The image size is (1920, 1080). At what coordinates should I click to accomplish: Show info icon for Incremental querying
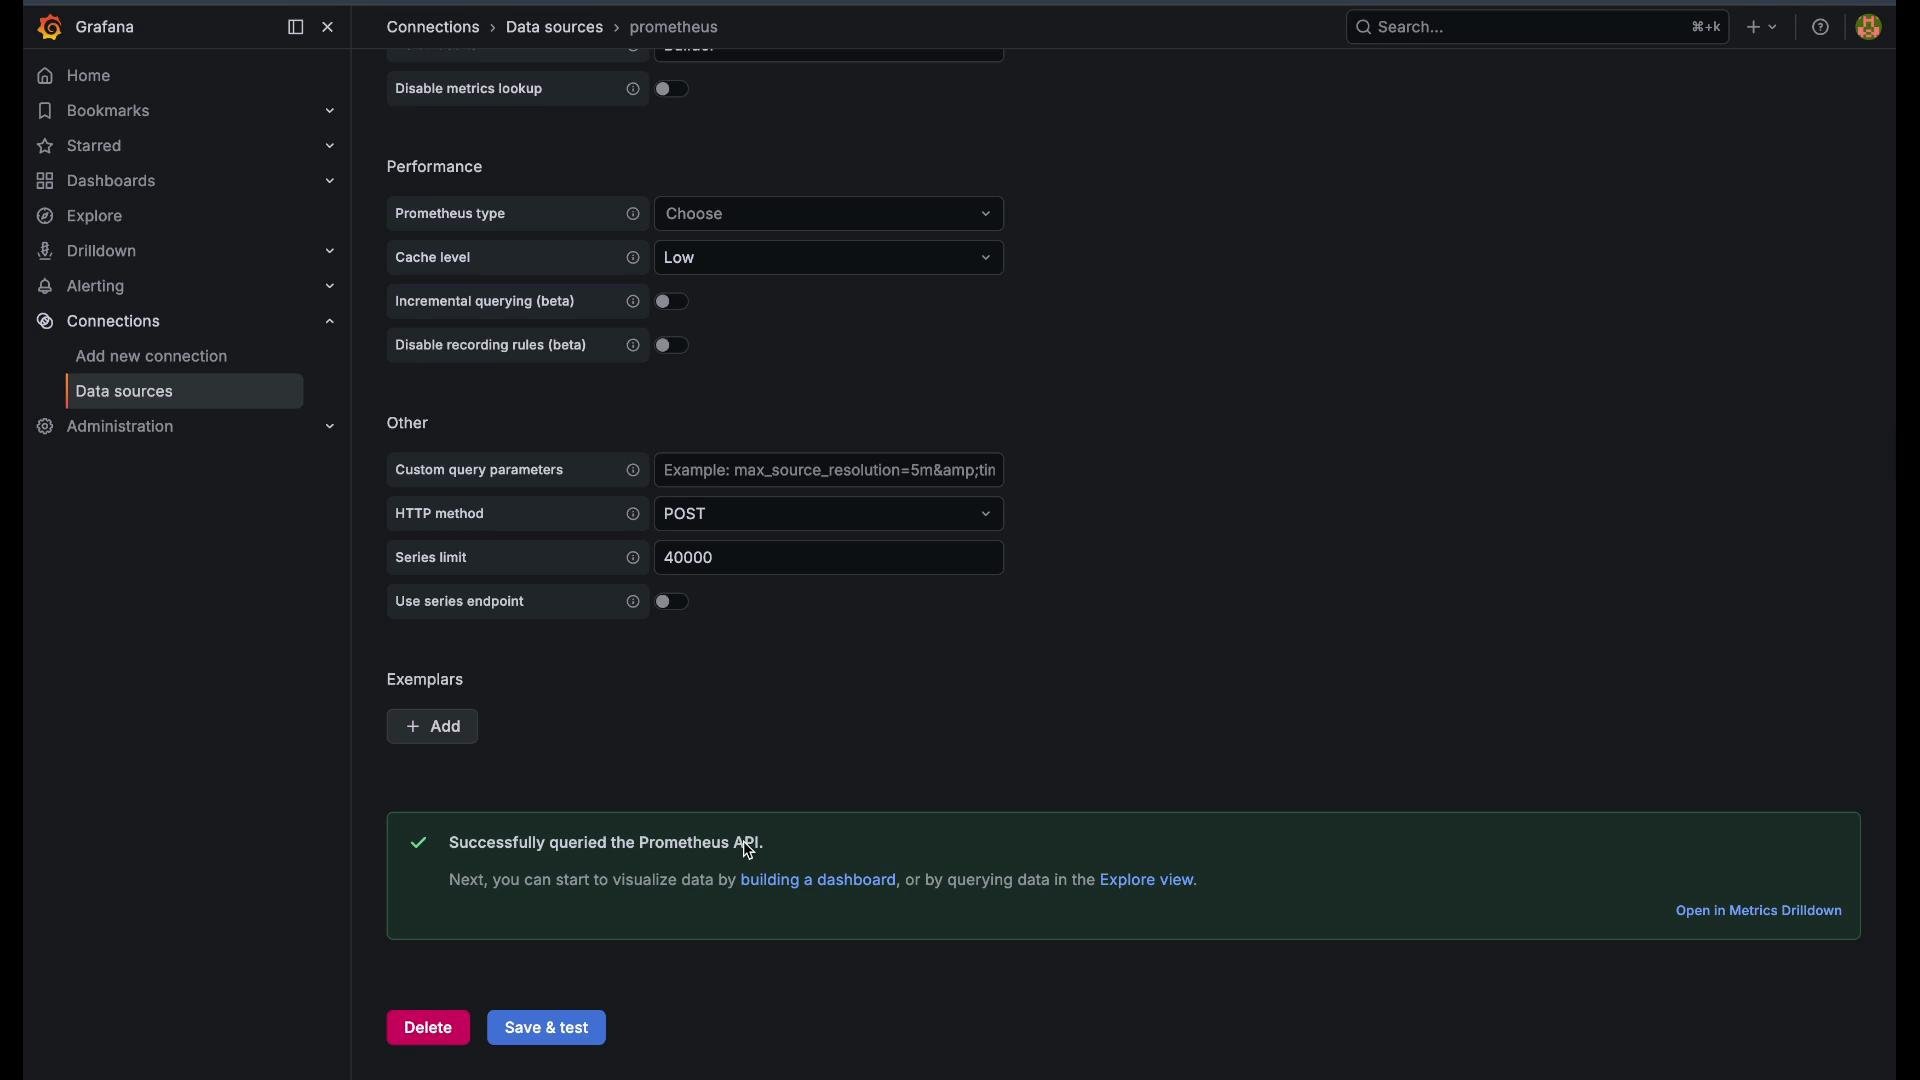click(633, 303)
